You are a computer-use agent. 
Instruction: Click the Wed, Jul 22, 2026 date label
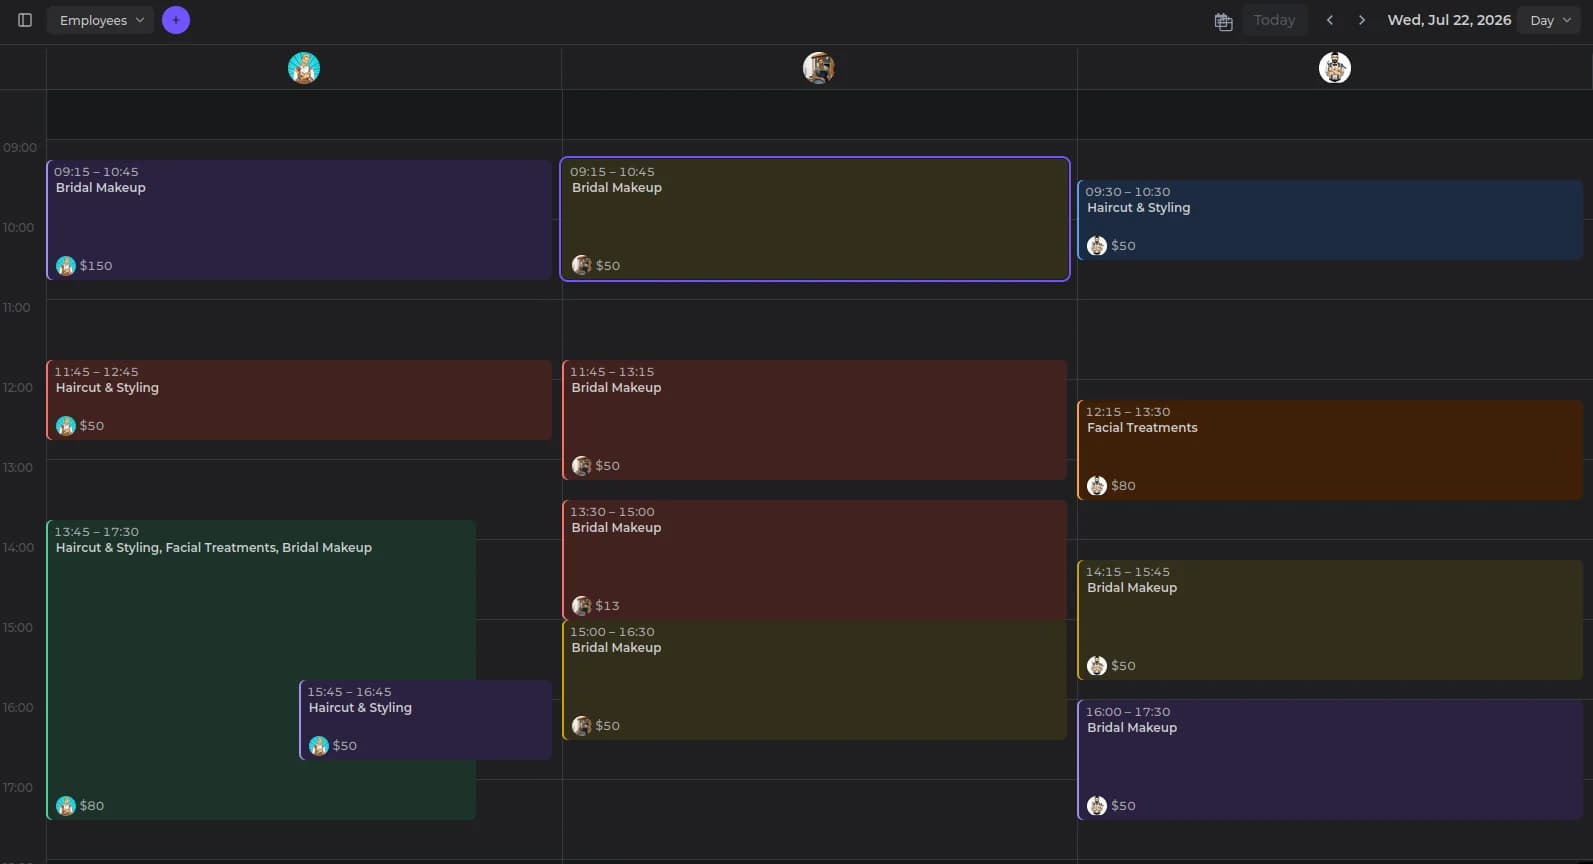1449,20
